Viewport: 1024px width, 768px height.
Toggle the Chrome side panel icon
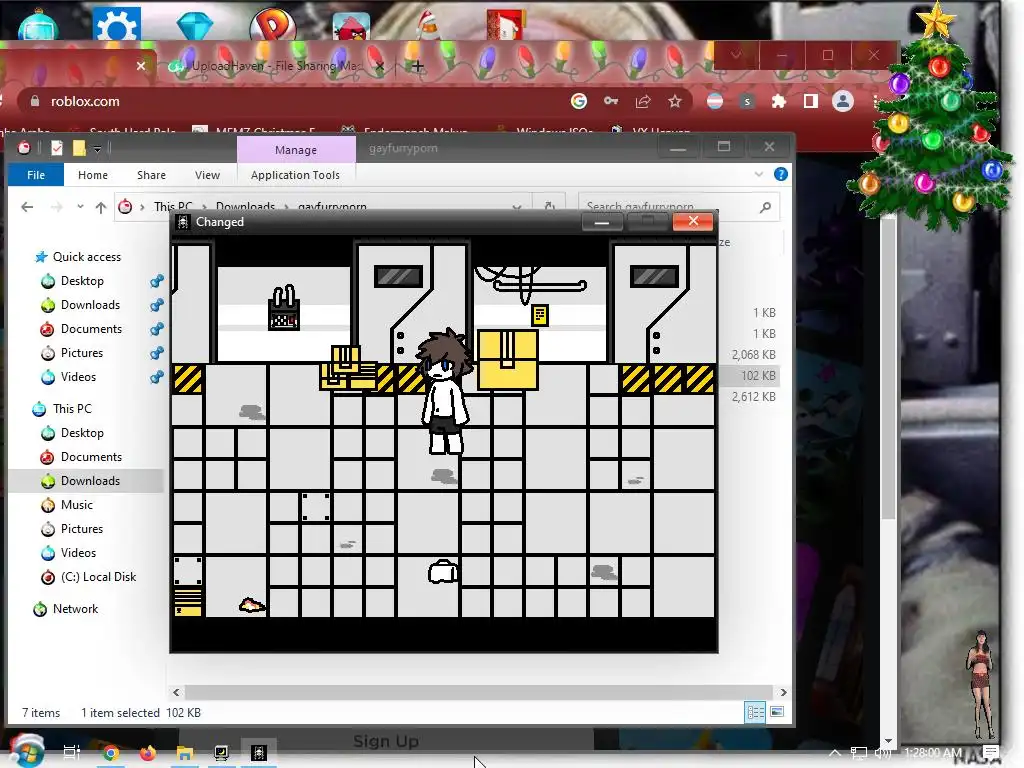(810, 101)
